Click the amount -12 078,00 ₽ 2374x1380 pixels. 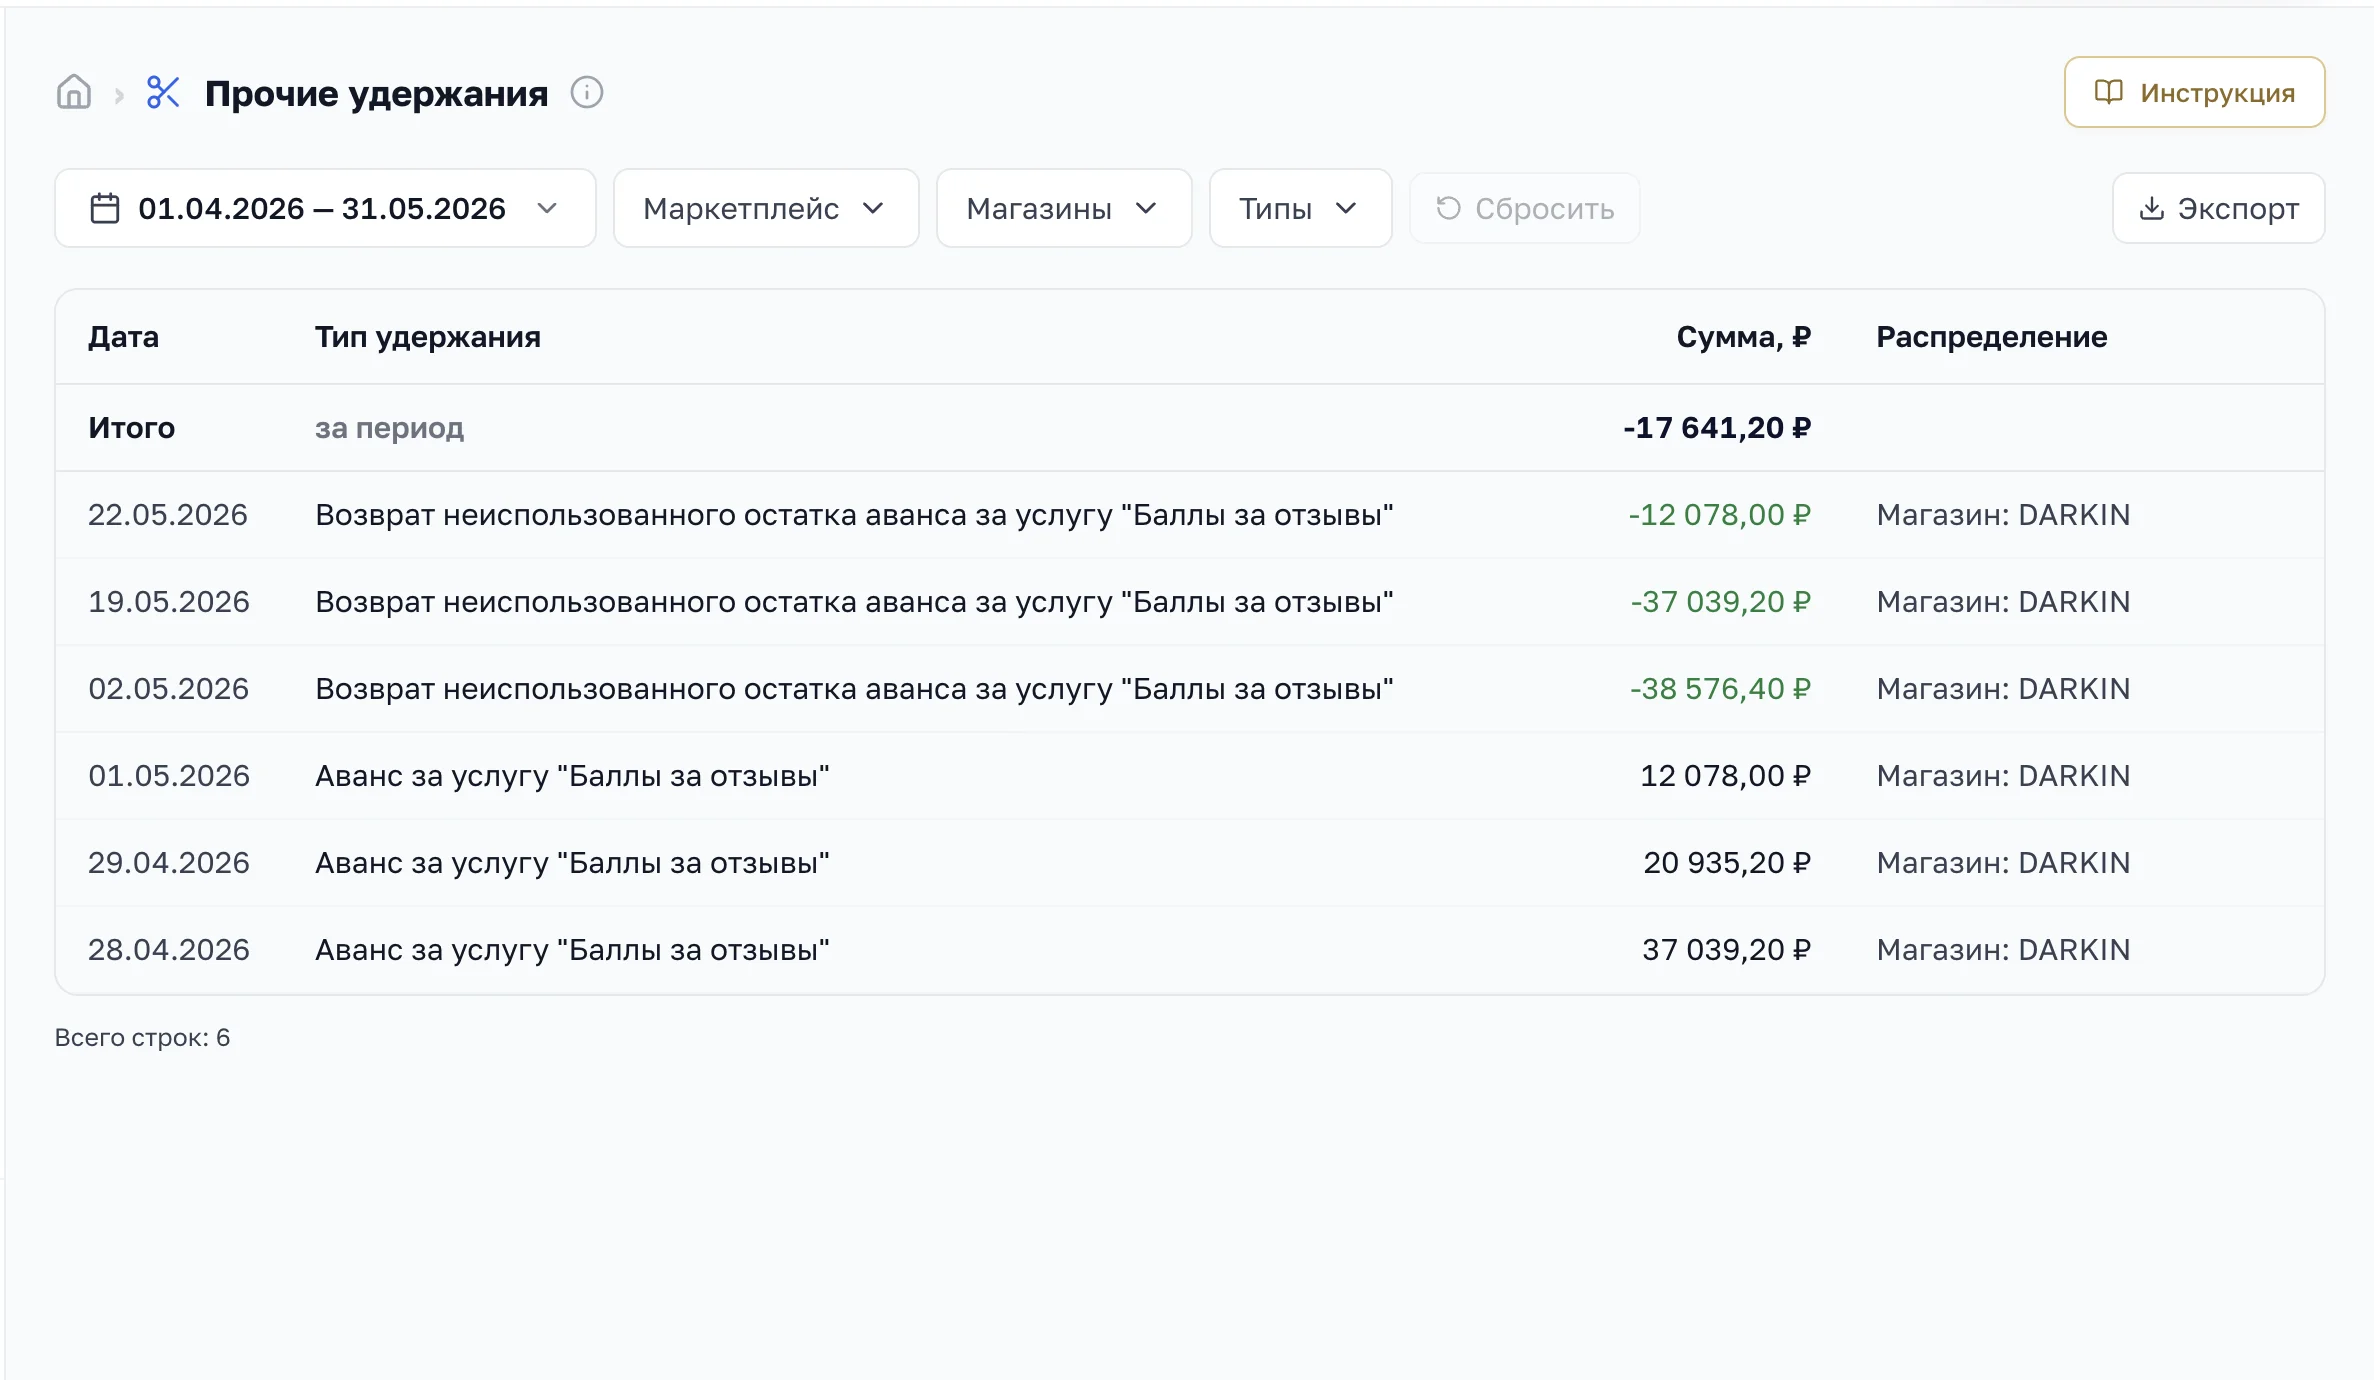click(1719, 515)
